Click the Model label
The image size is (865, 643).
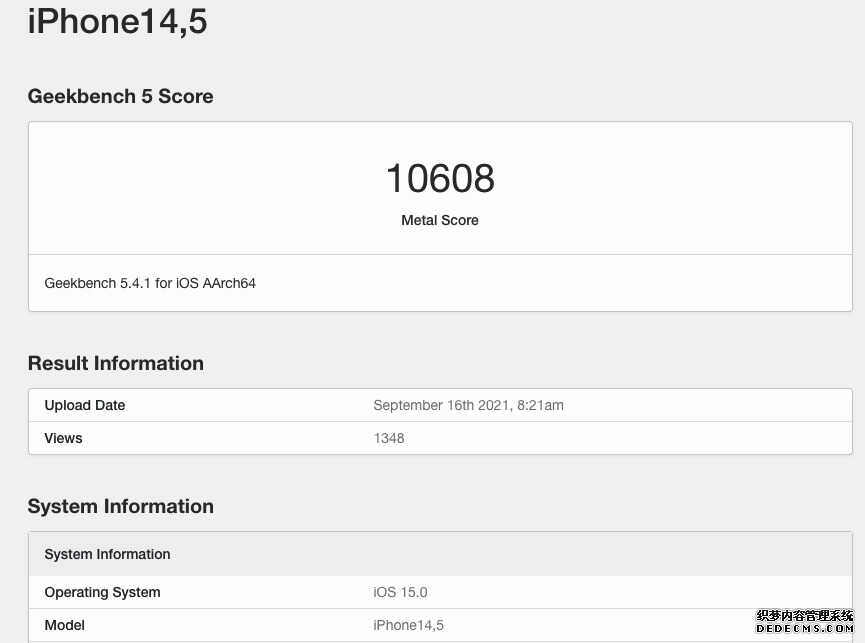click(65, 625)
